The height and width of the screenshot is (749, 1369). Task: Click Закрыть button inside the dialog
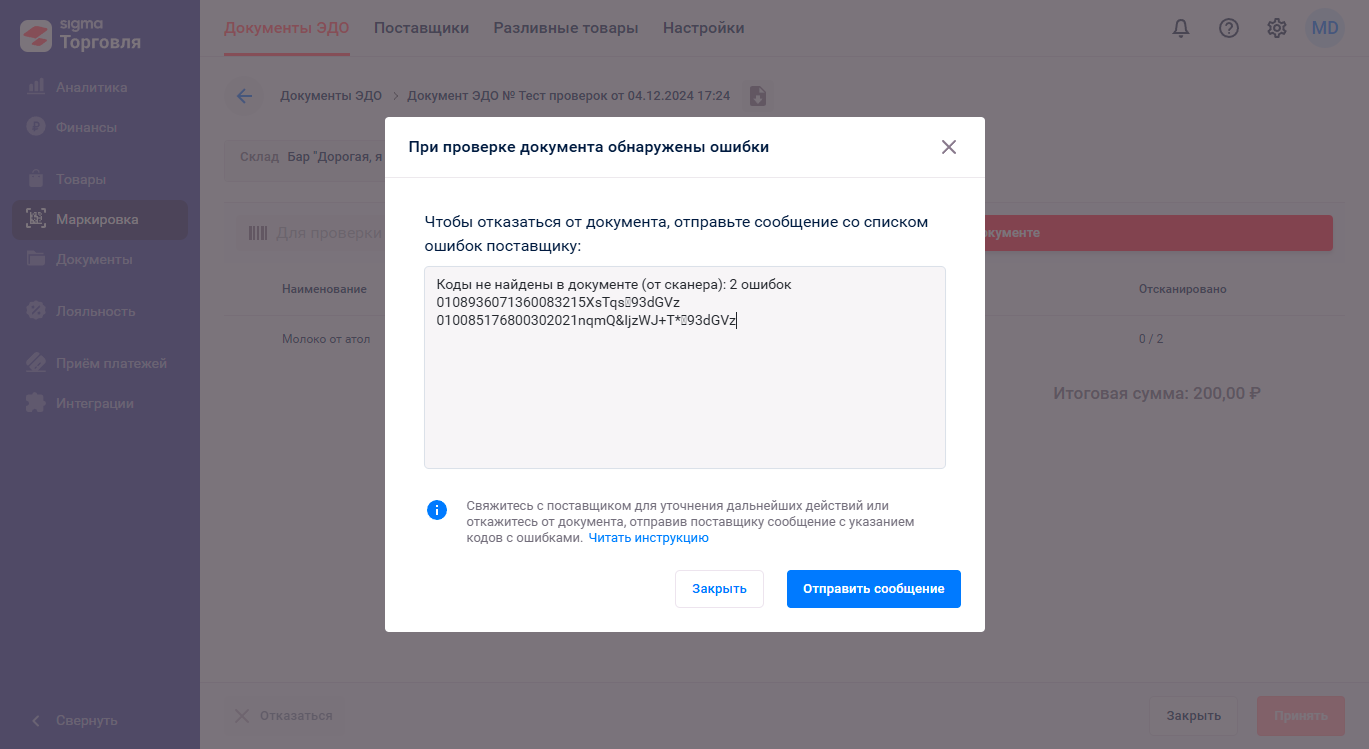pos(719,589)
